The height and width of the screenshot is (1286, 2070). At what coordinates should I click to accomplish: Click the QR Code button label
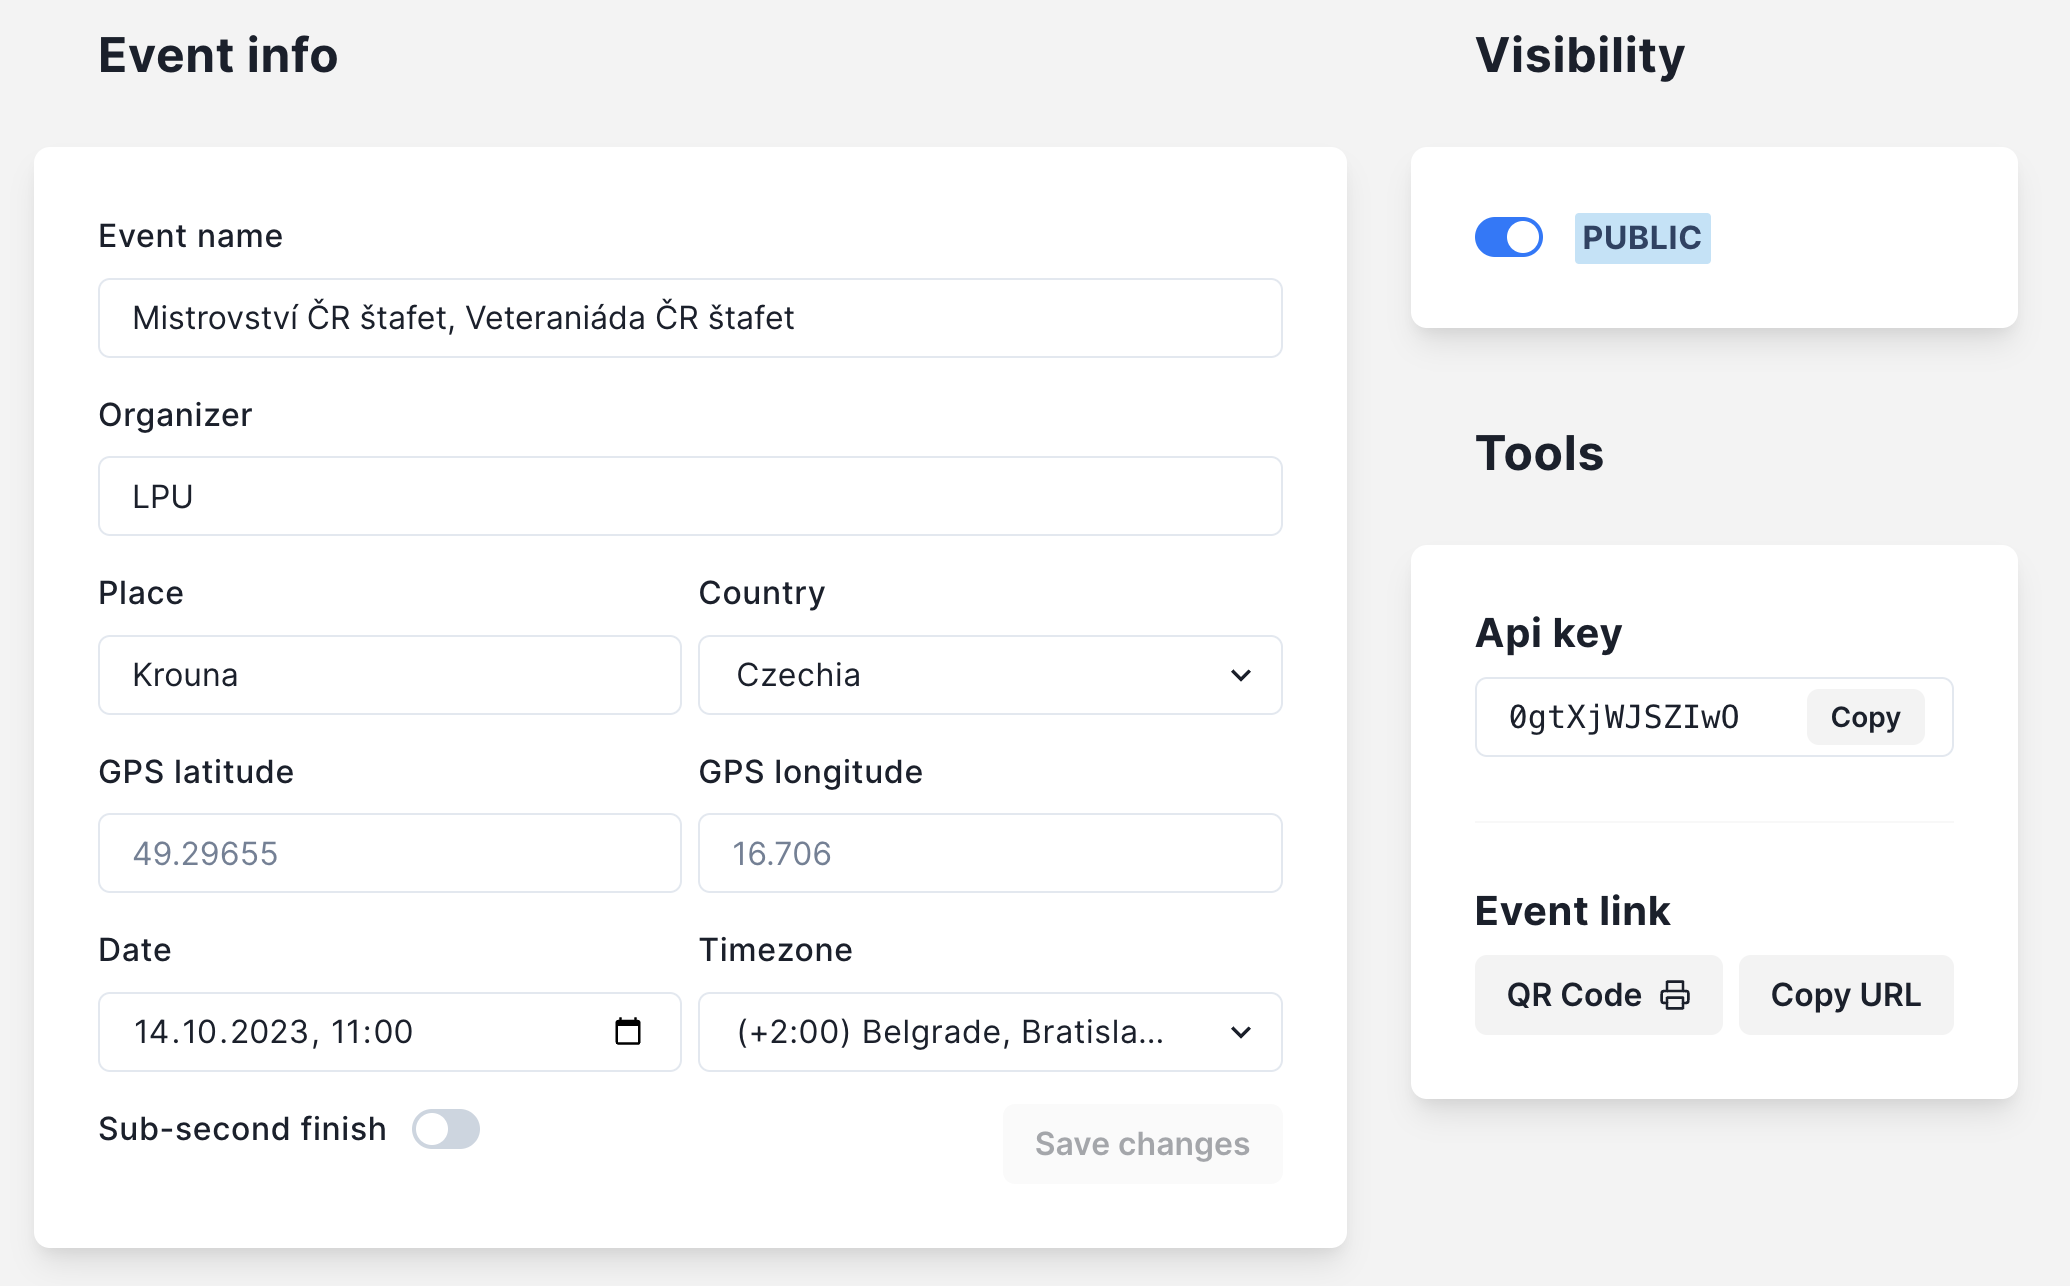[1574, 995]
